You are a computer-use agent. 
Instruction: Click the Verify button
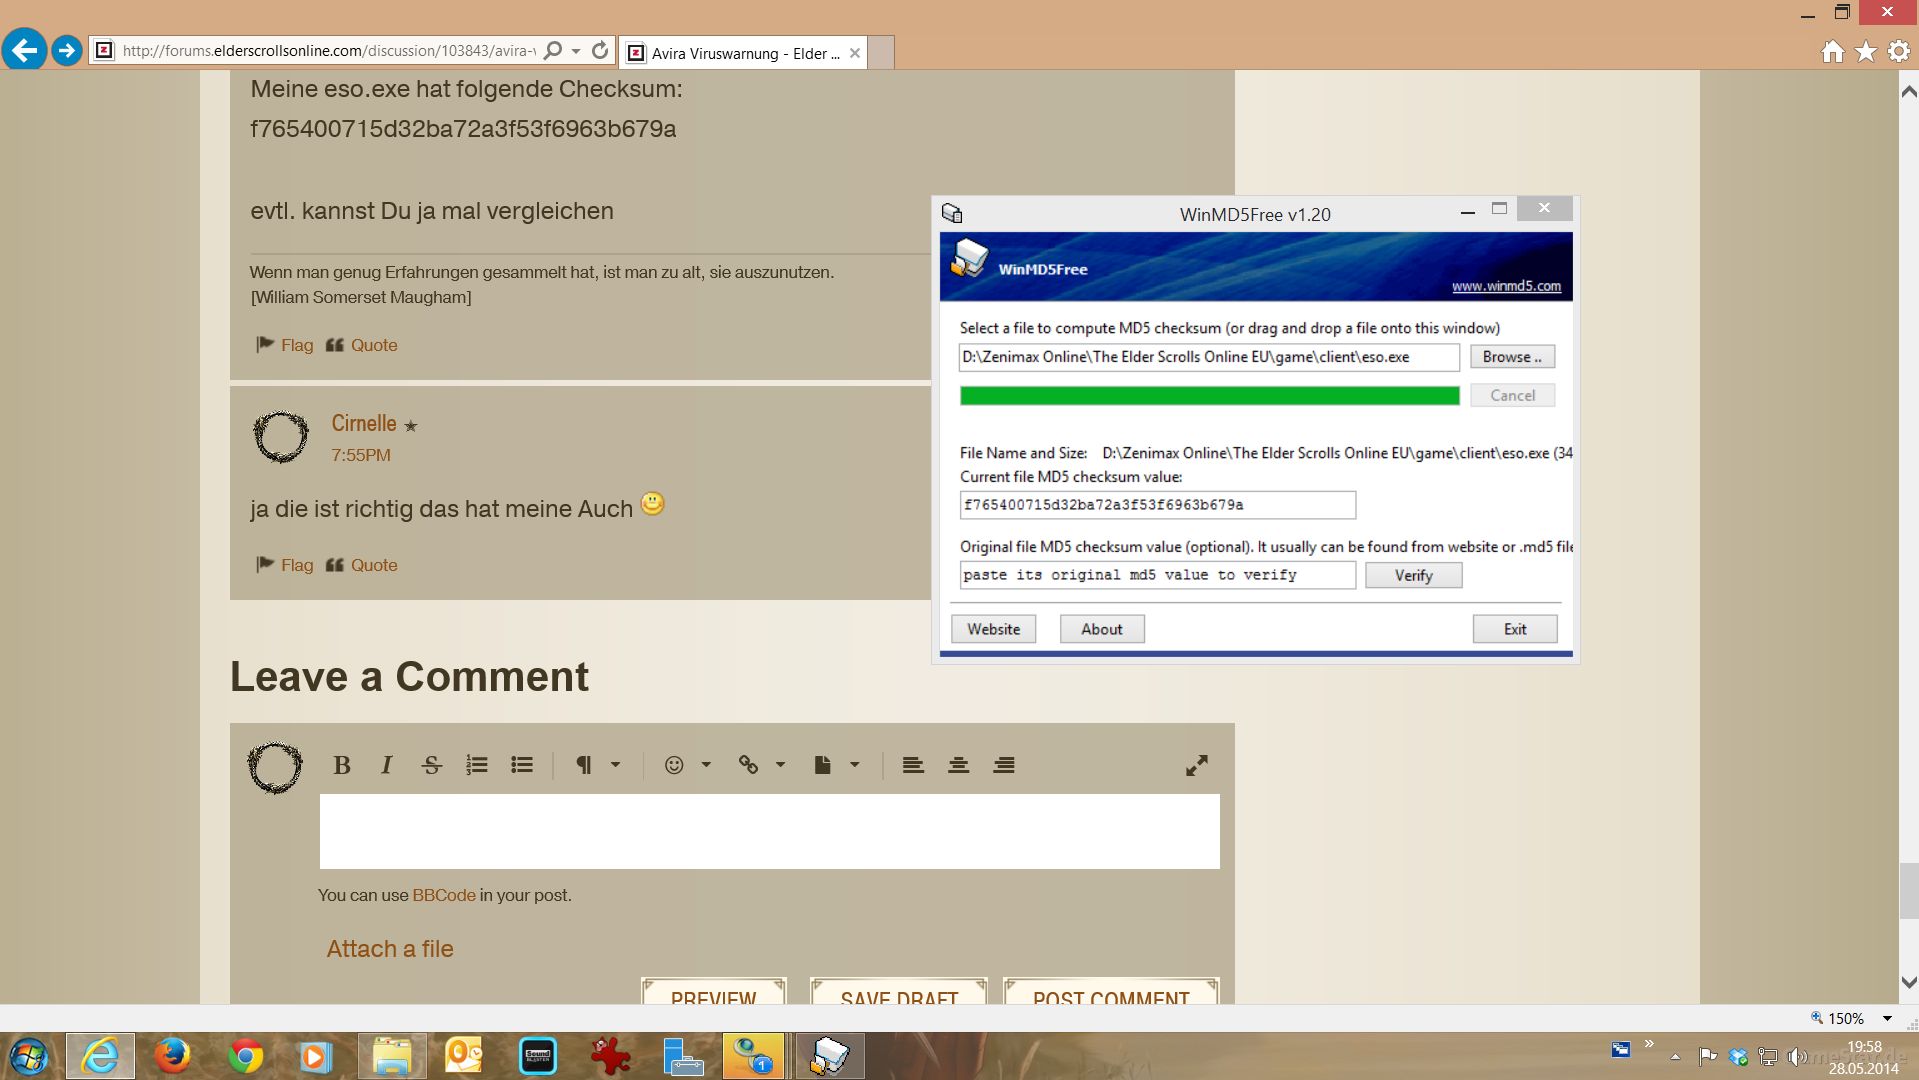(x=1414, y=575)
